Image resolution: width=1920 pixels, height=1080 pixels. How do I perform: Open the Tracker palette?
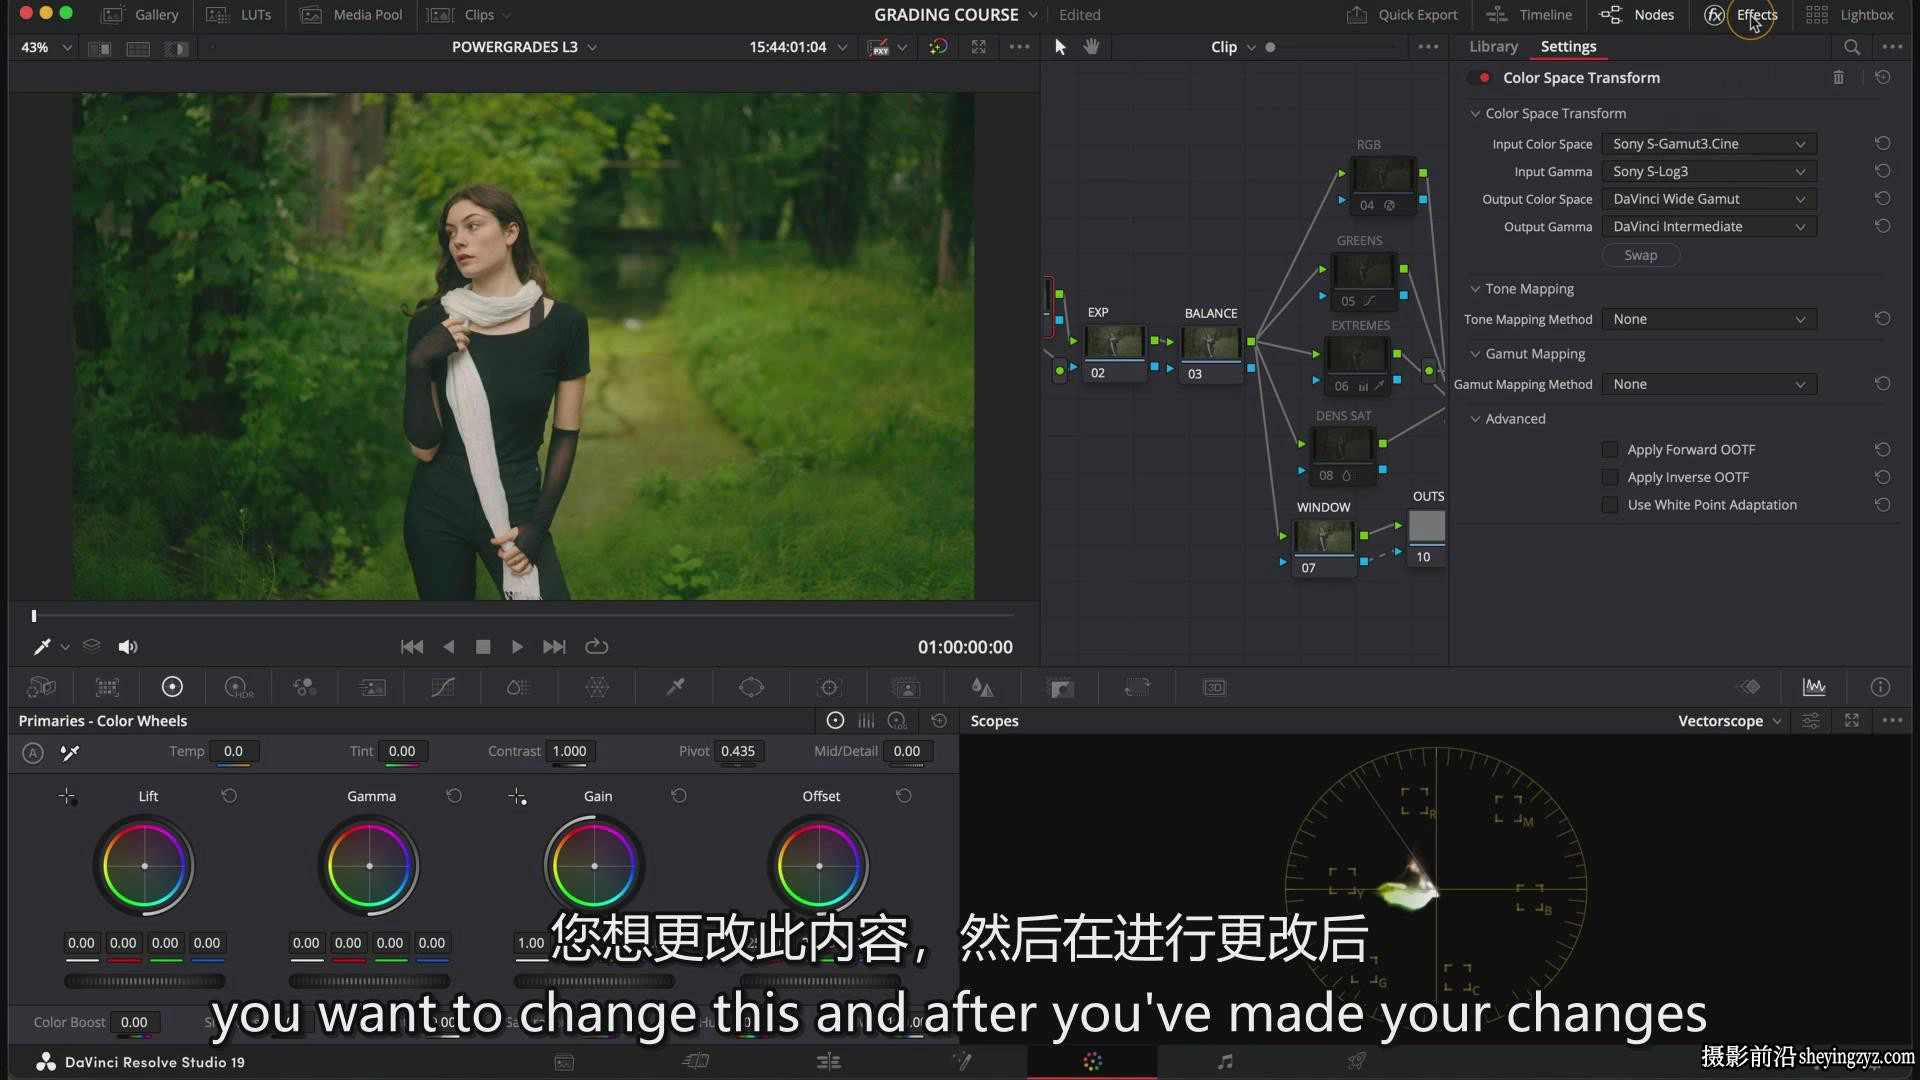tap(829, 687)
